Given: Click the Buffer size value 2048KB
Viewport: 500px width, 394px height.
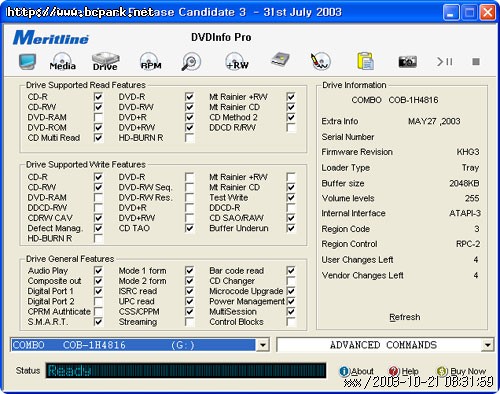Looking at the screenshot, I should click(464, 183).
